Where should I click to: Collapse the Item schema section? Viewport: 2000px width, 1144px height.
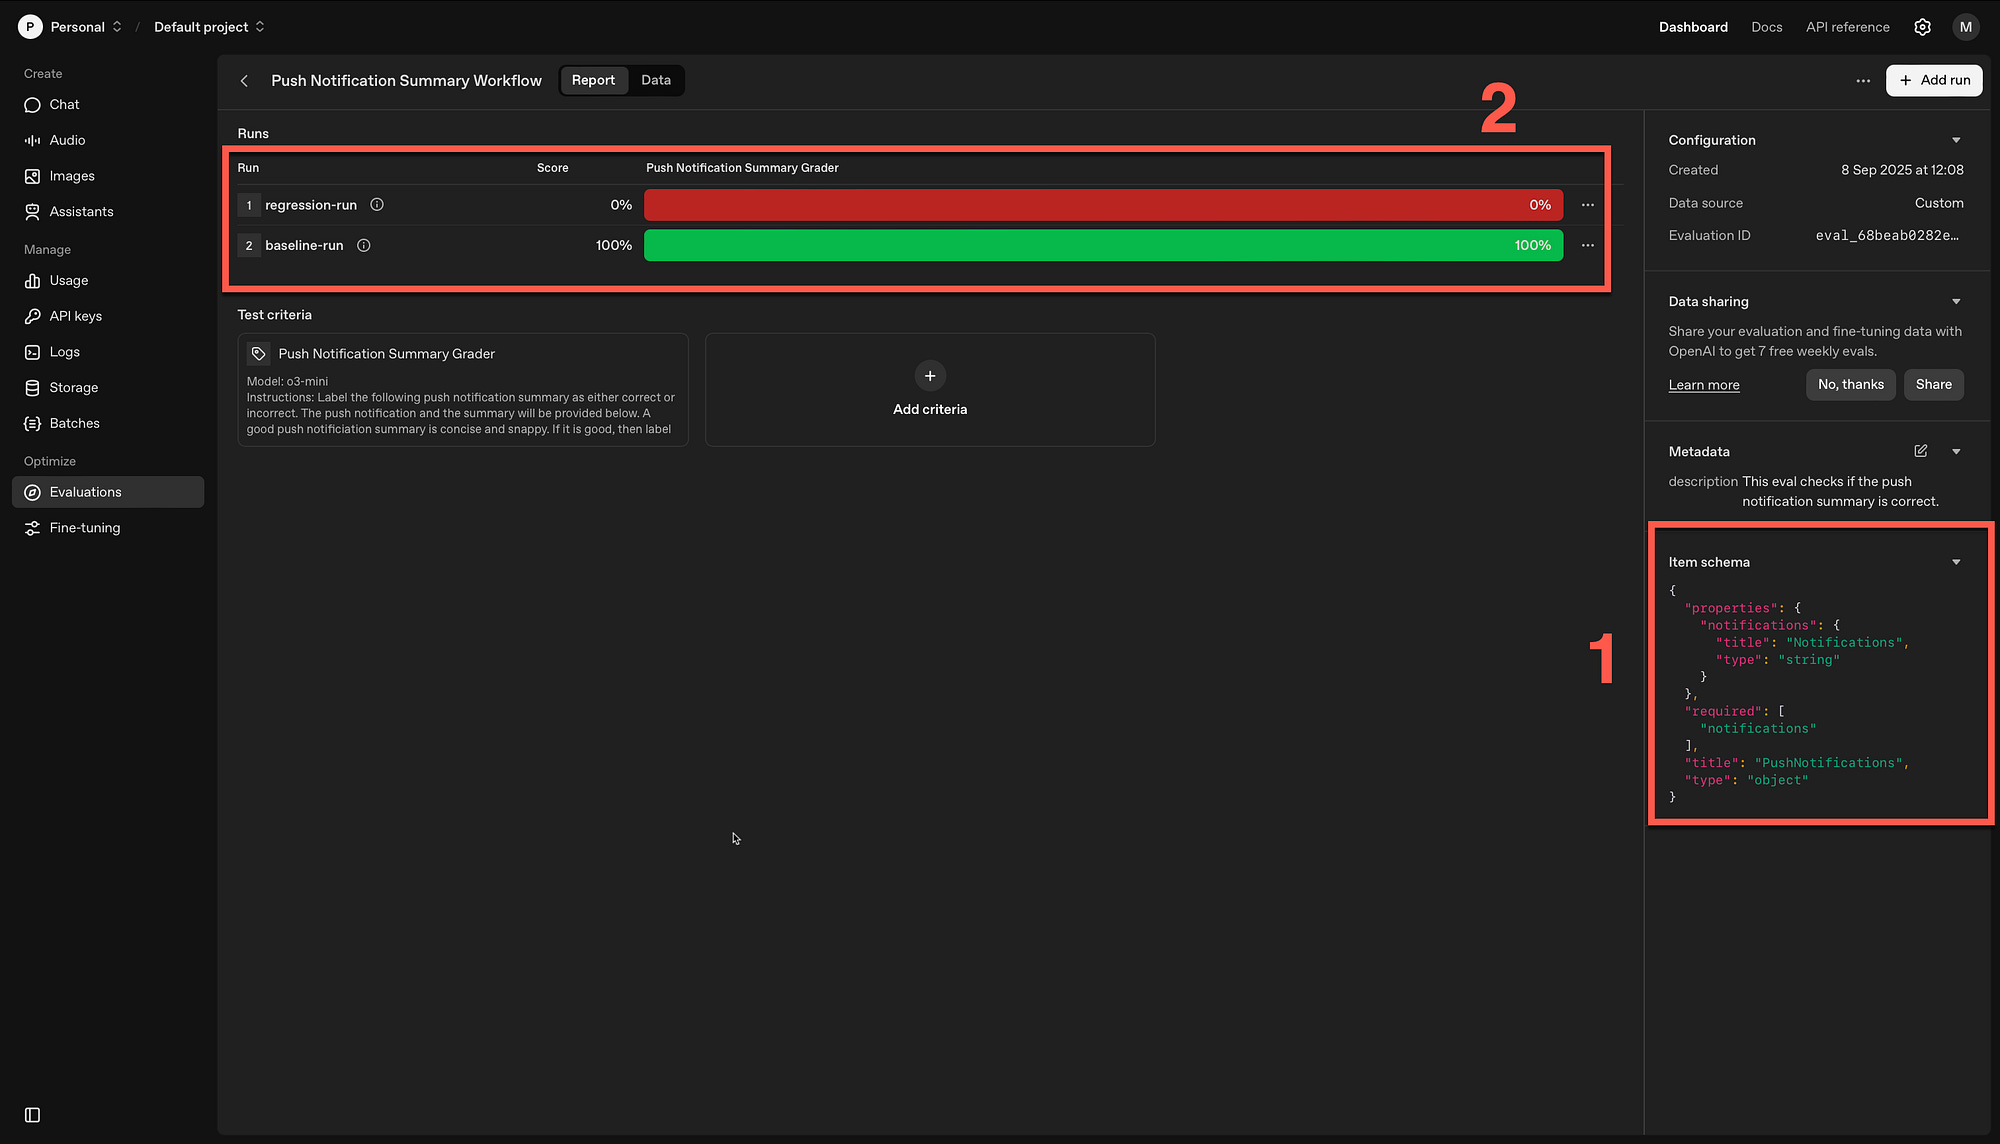pos(1956,562)
